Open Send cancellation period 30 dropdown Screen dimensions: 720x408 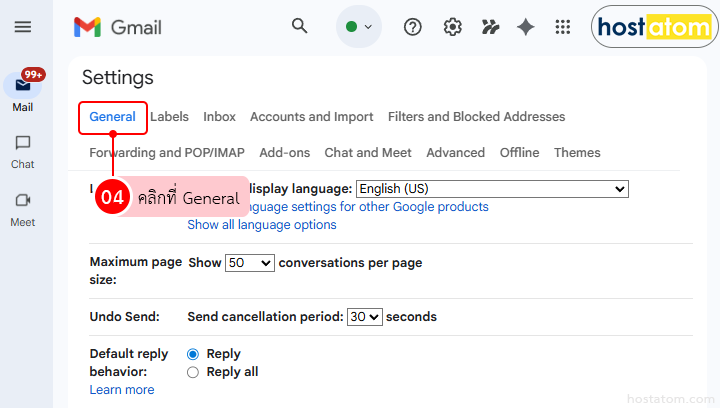365,317
